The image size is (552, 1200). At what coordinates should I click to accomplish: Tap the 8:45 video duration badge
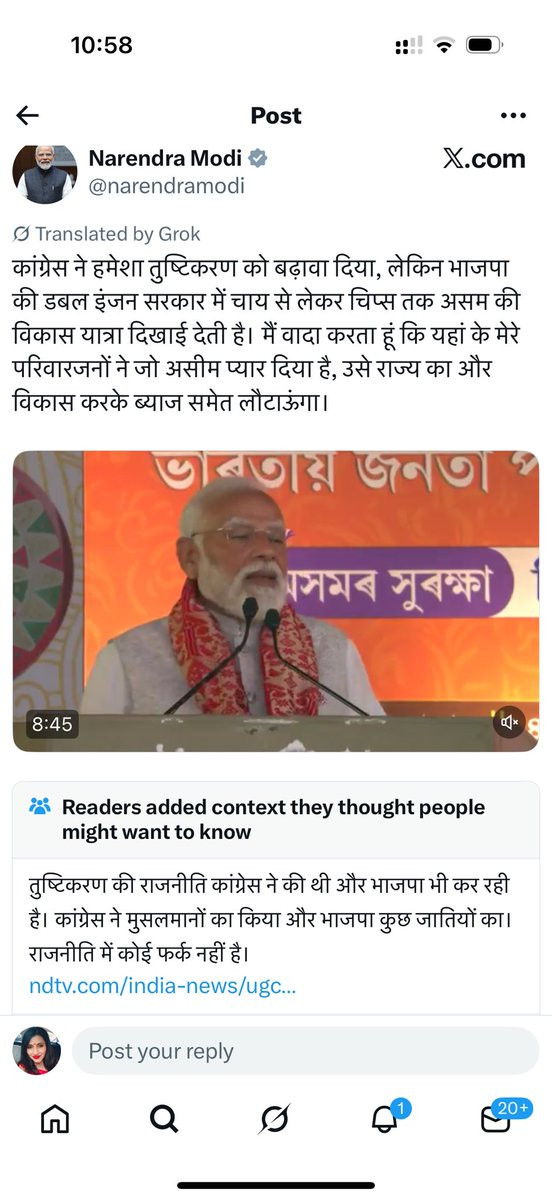pyautogui.click(x=52, y=724)
